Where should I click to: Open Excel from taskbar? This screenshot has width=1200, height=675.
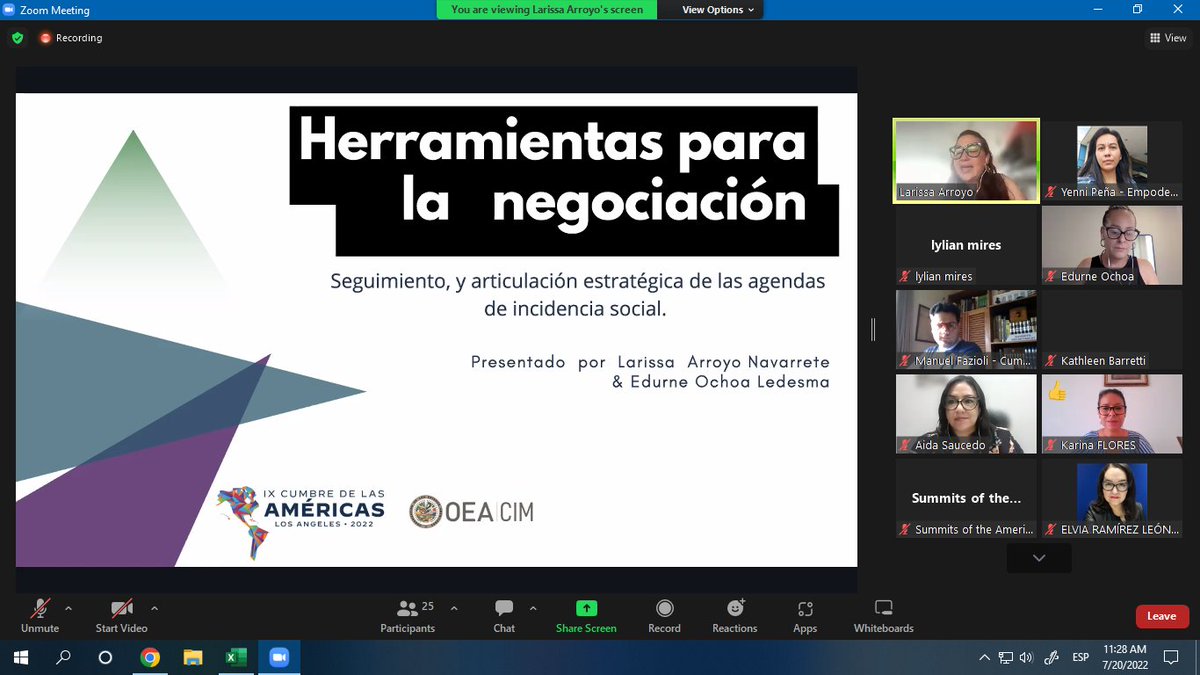236,657
